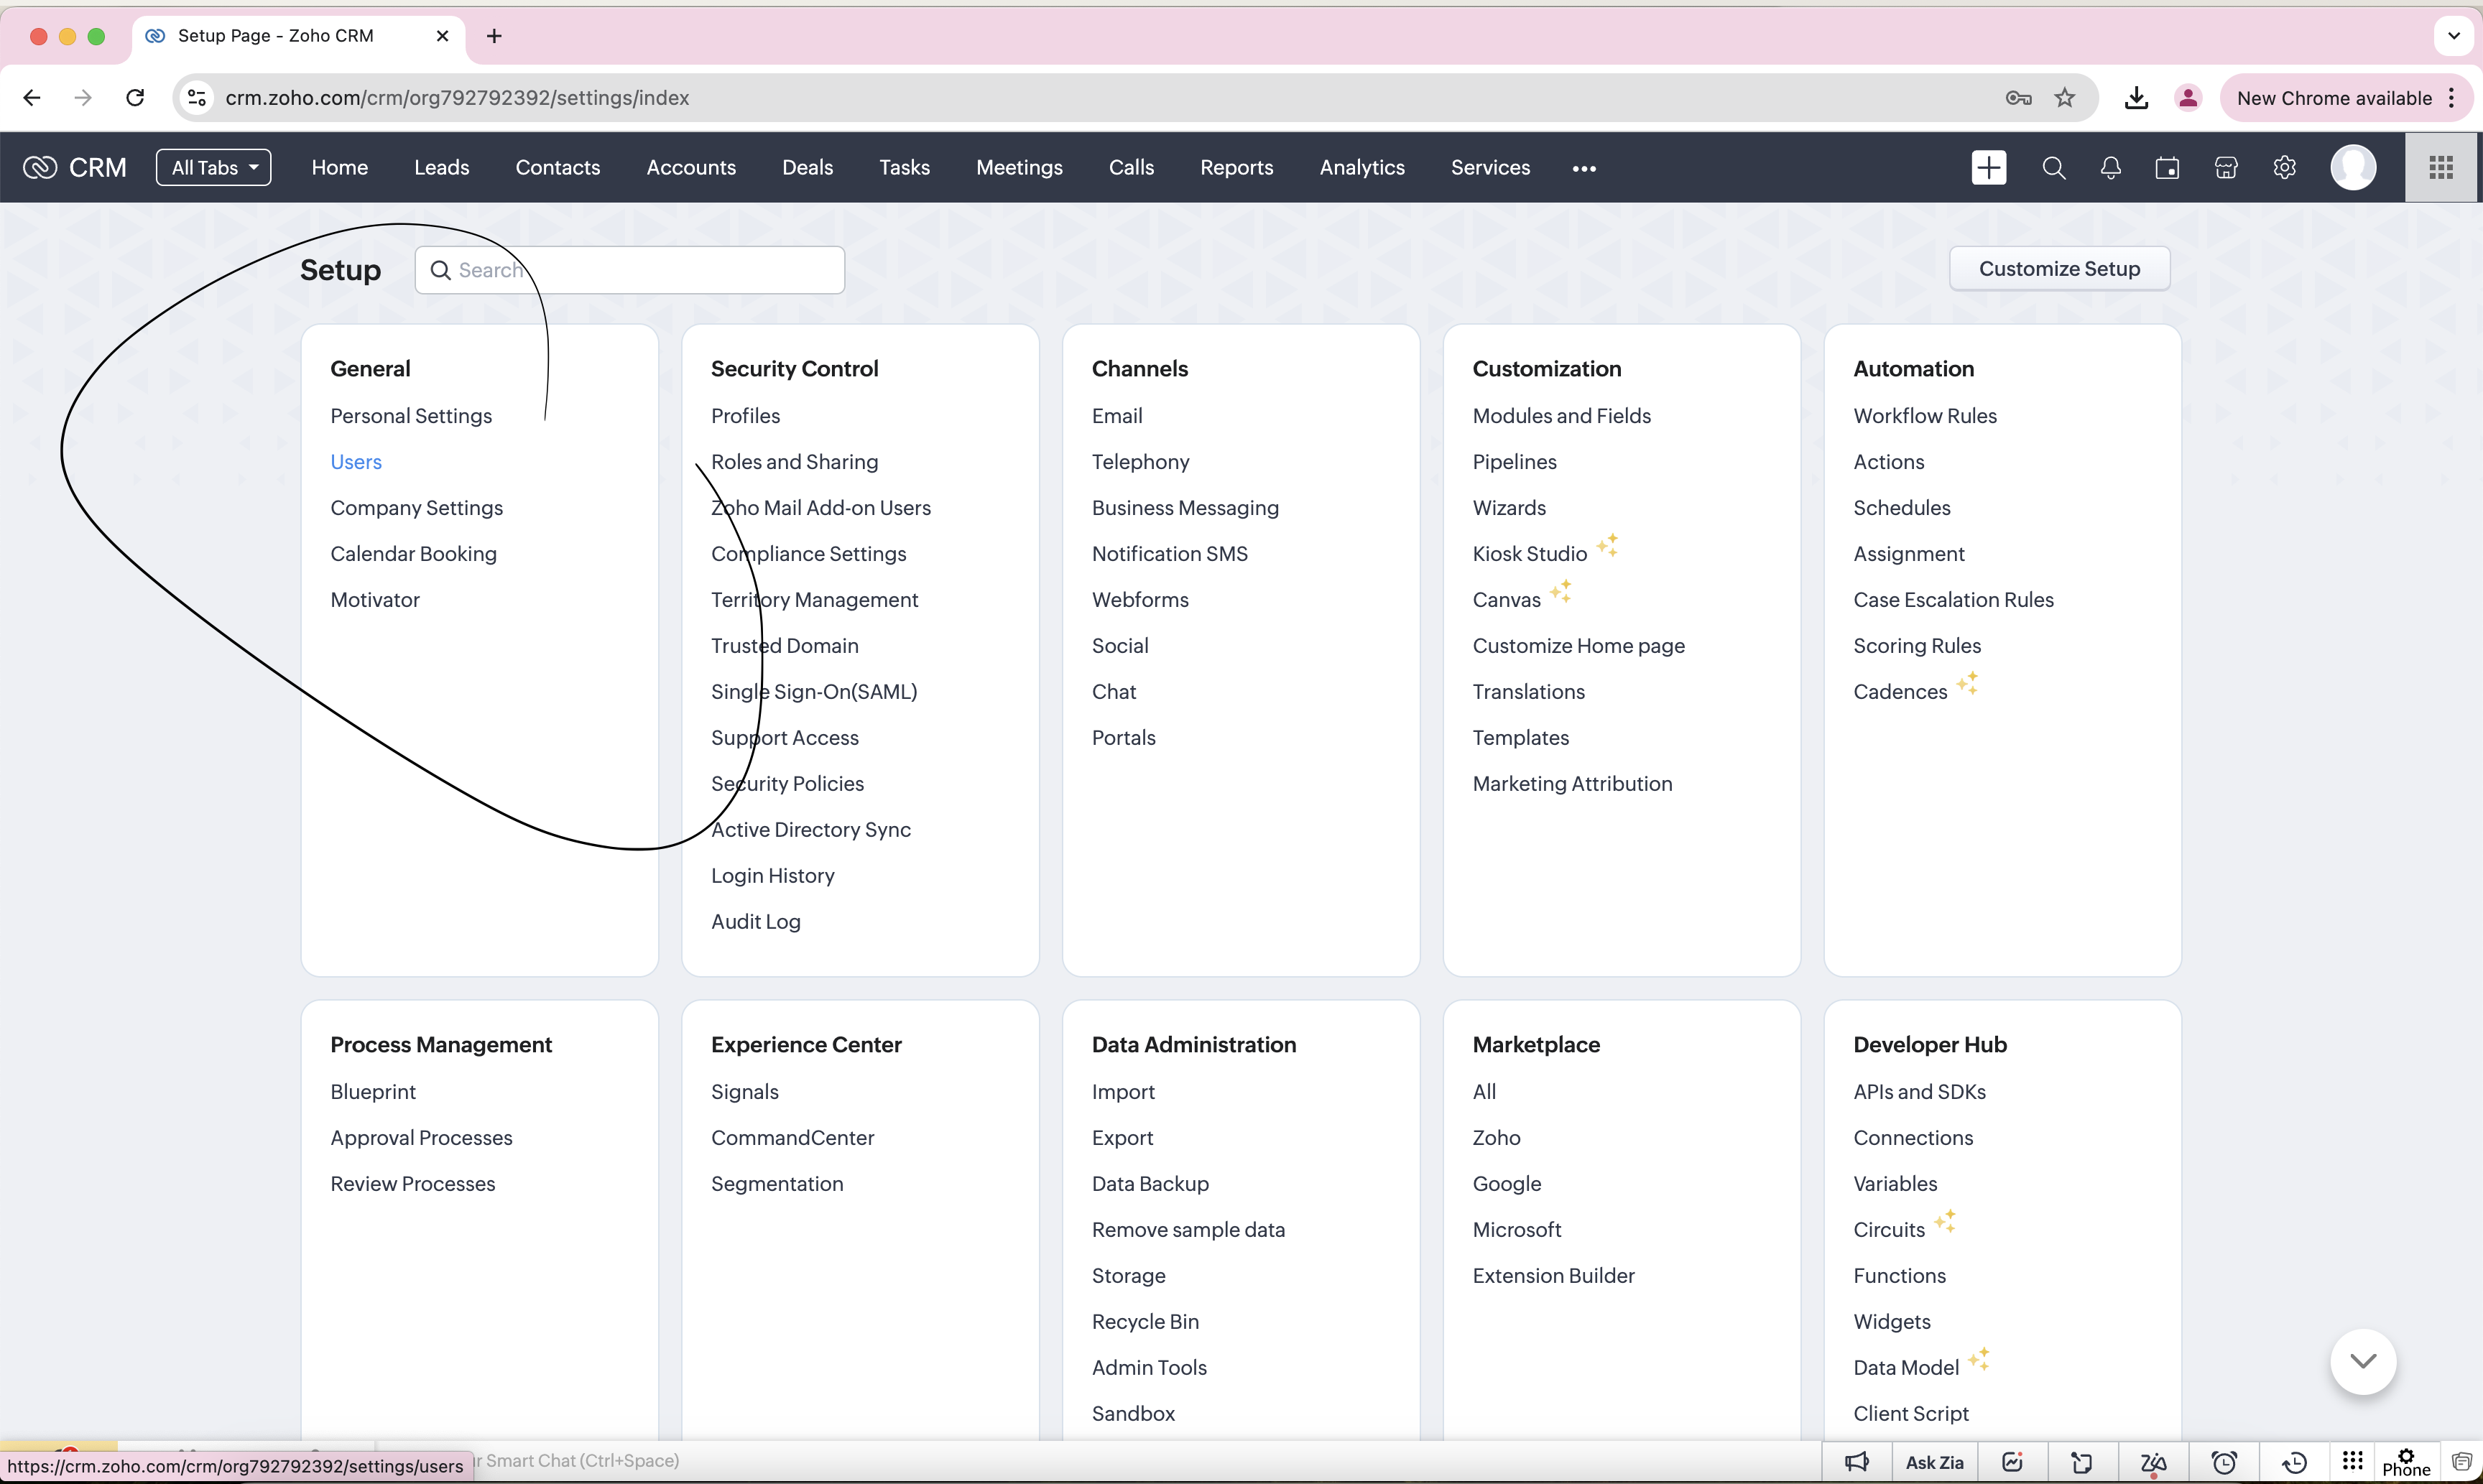Open the global search magnifier icon

coord(2053,167)
